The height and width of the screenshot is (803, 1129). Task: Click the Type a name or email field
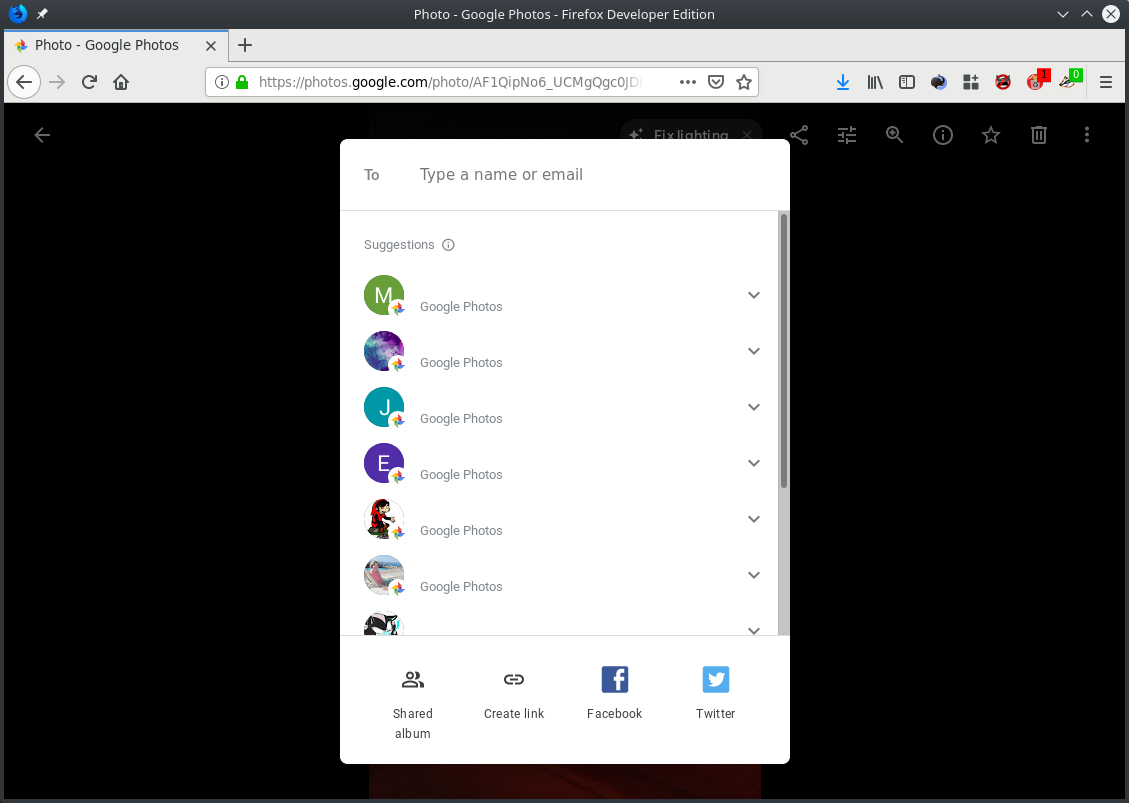[x=501, y=174]
